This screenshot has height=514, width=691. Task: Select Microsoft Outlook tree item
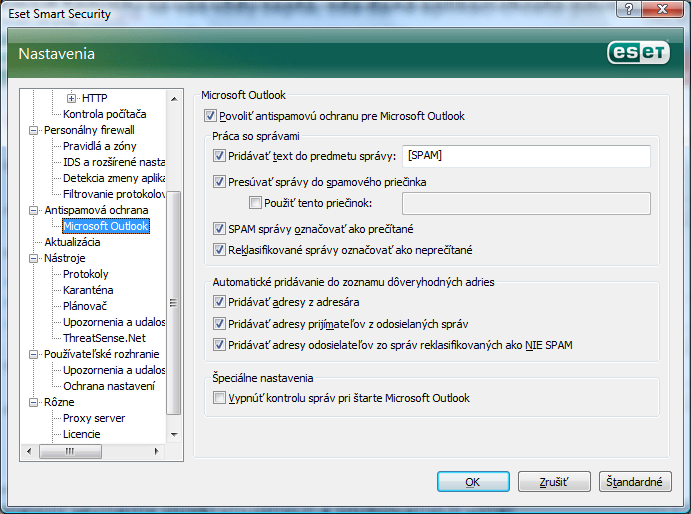pyautogui.click(x=106, y=226)
